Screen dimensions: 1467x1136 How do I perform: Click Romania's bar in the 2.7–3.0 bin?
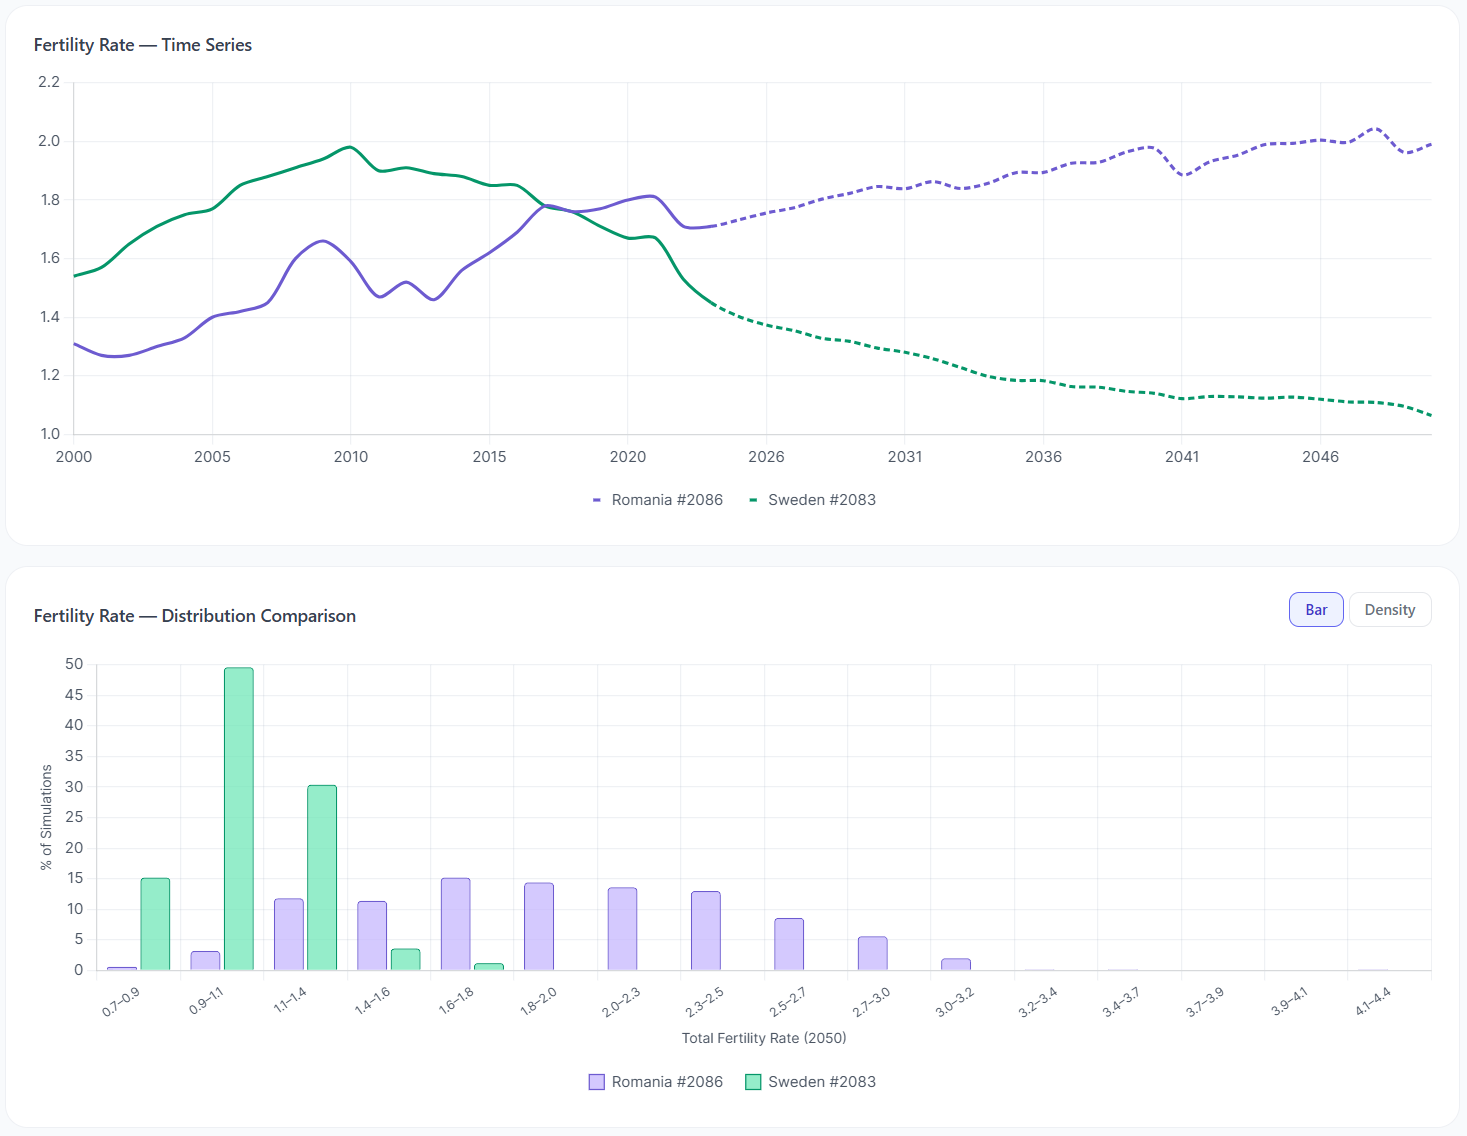tap(872, 954)
